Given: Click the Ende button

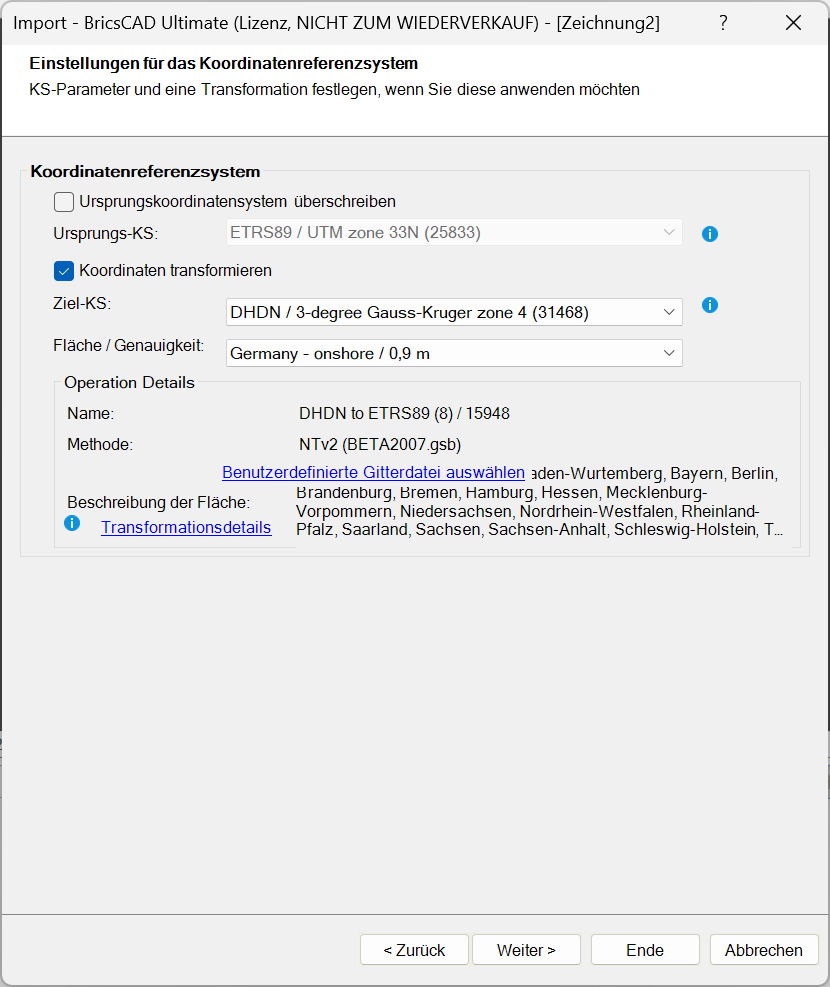Looking at the screenshot, I should [x=645, y=949].
